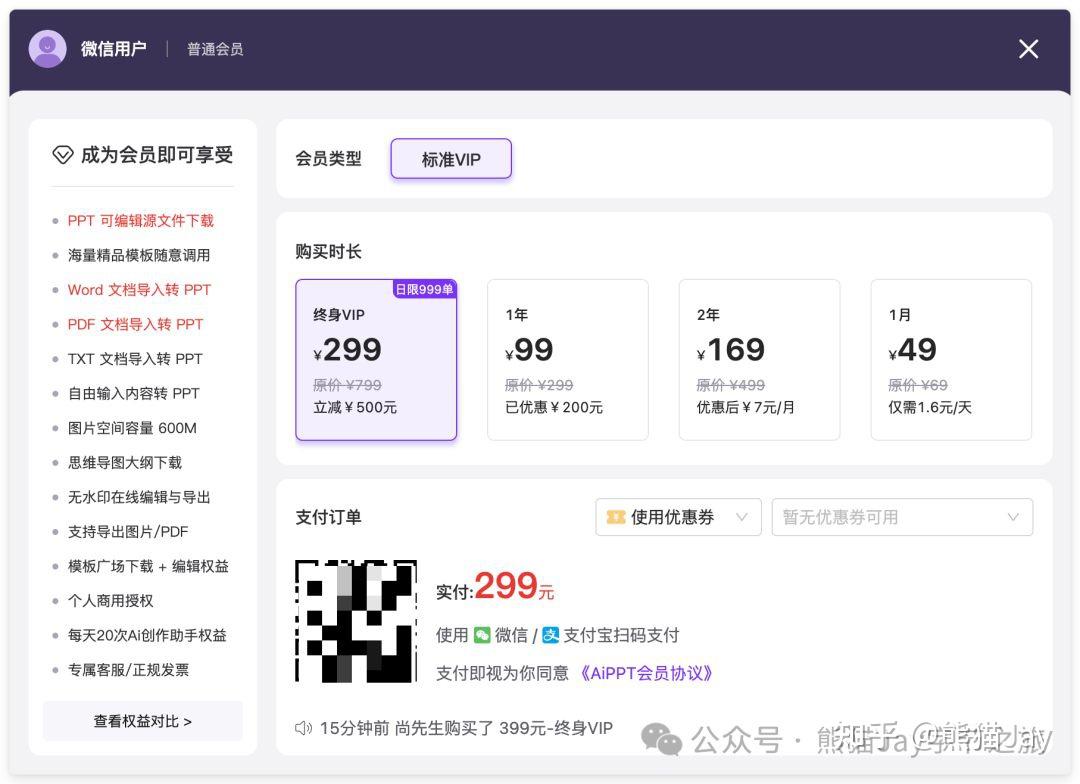
Task: Click the purple user avatar icon
Action: point(48,49)
